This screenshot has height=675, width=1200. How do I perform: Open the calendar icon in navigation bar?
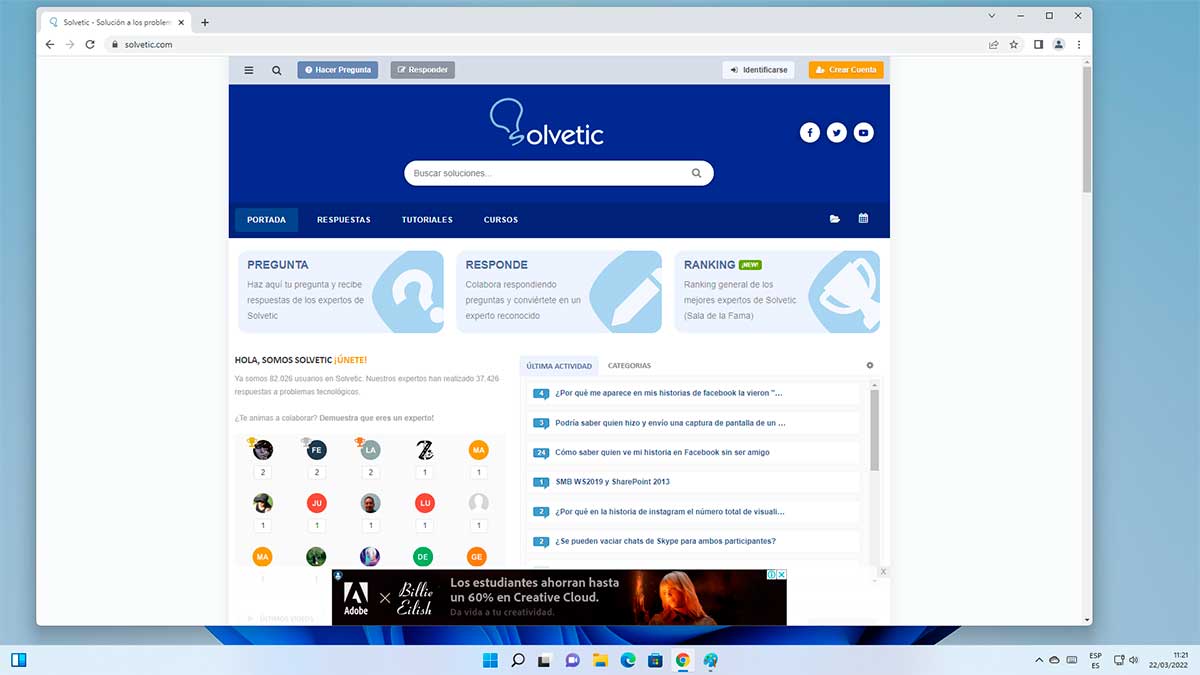(863, 219)
